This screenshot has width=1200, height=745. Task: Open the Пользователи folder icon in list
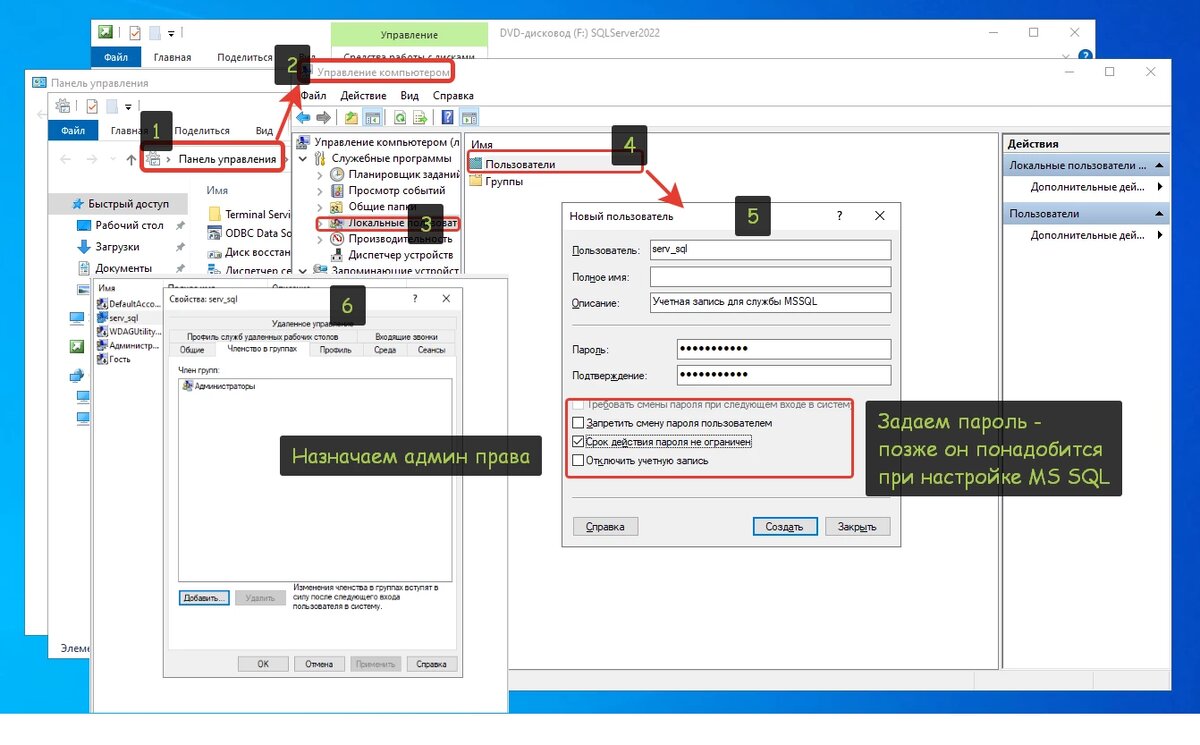[x=475, y=164]
